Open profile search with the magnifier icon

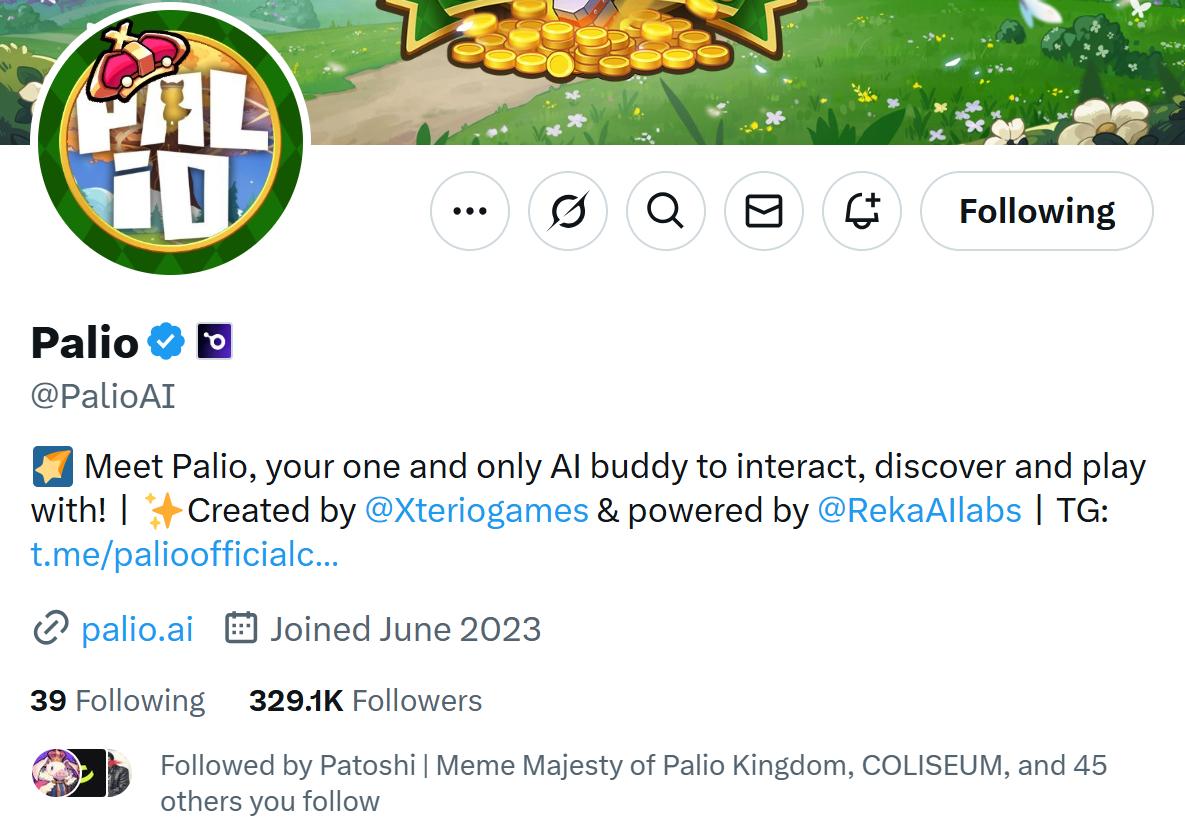coord(665,211)
